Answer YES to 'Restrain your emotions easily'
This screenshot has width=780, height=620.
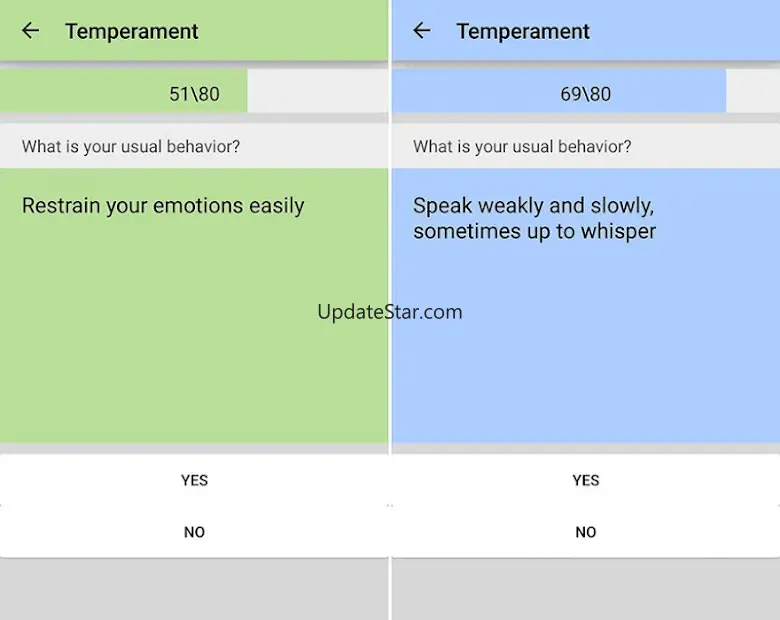(x=194, y=480)
